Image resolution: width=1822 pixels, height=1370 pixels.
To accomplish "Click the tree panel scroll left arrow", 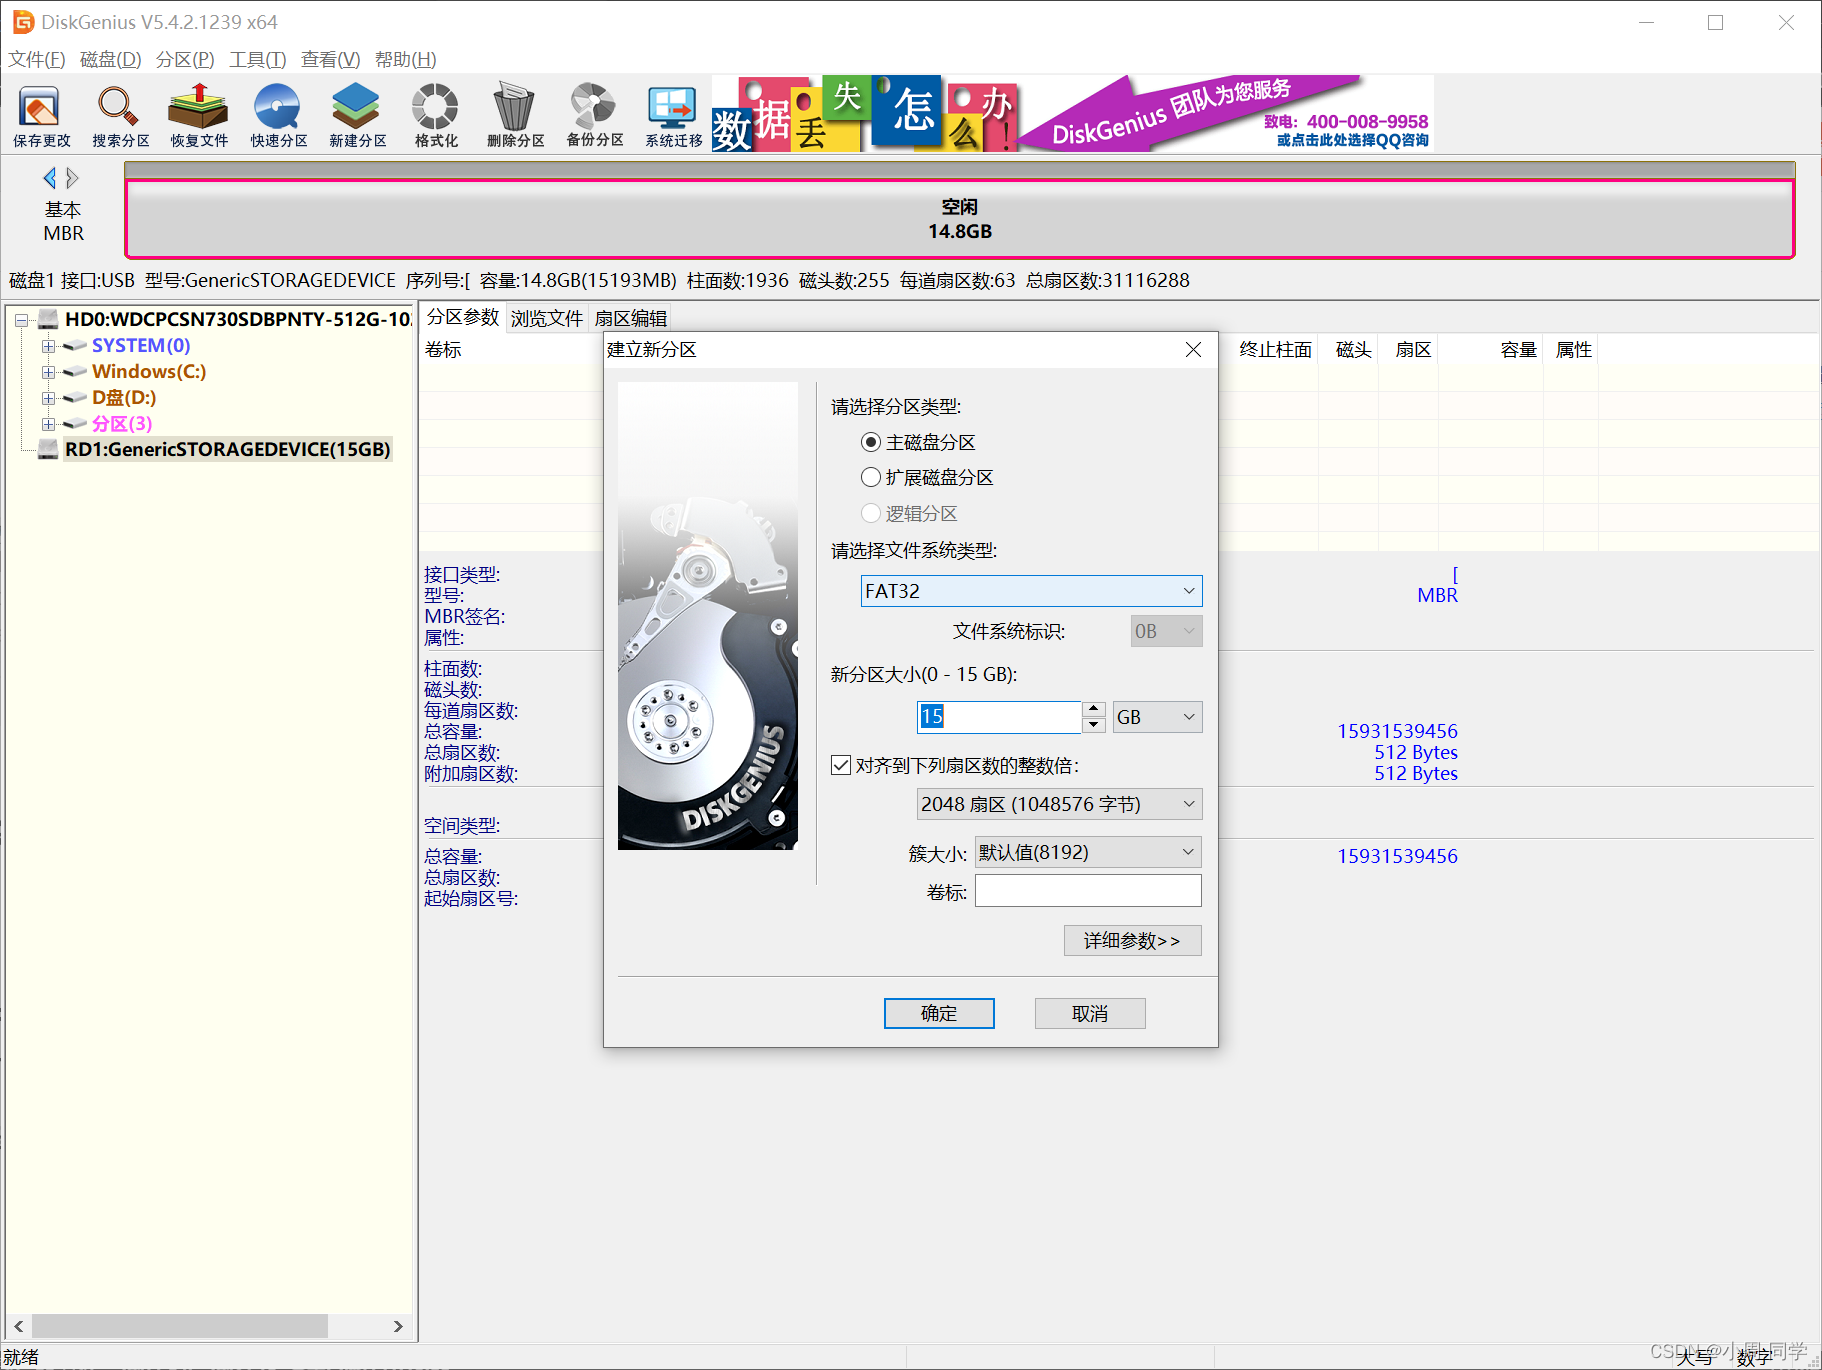I will click(18, 1326).
